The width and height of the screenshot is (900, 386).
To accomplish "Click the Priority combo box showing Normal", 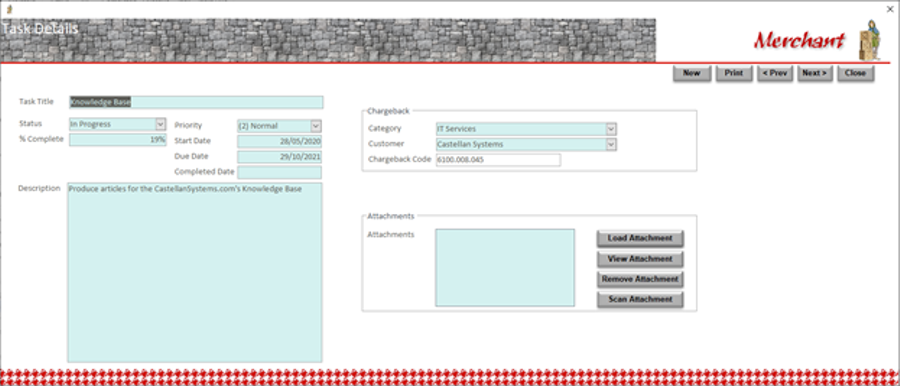I will click(x=280, y=126).
